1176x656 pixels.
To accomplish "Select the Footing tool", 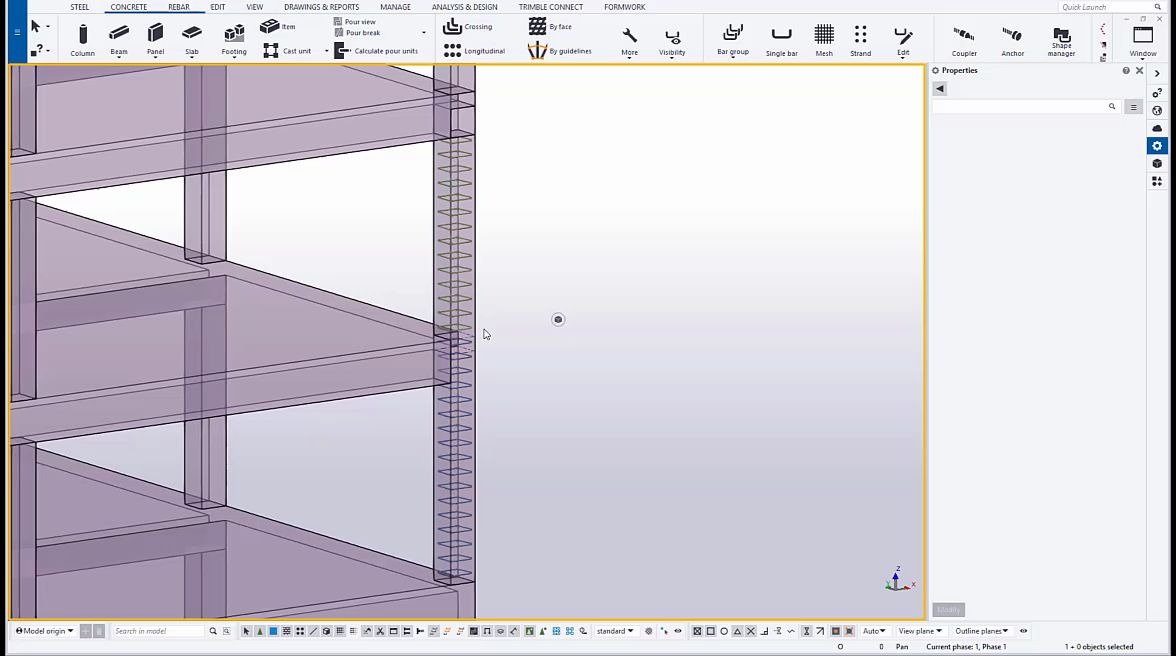I will (234, 40).
